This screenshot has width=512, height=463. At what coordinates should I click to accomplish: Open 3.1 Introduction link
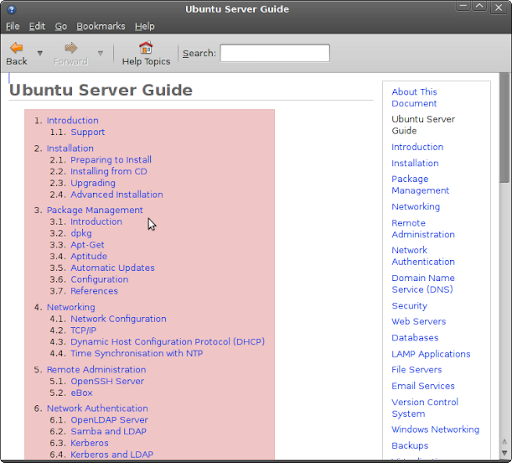[96, 222]
